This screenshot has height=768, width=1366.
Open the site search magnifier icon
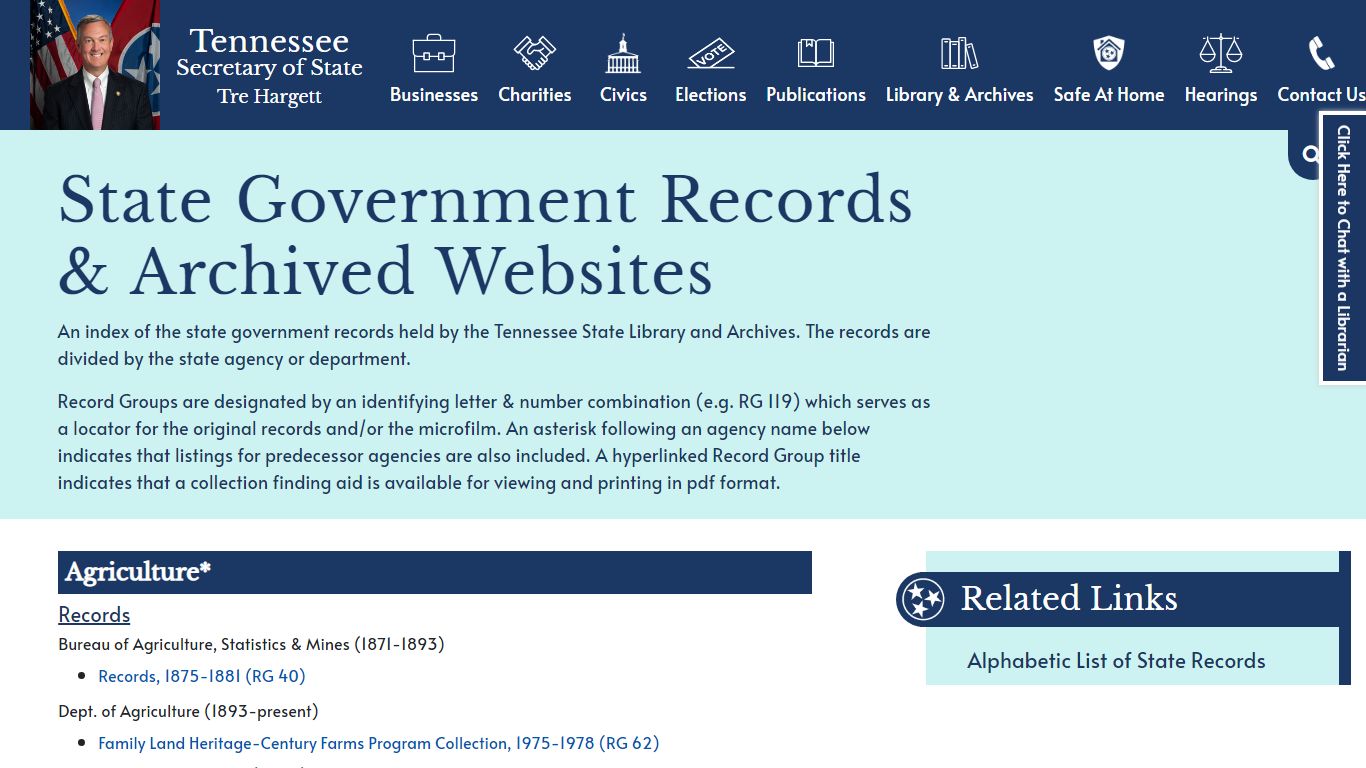click(x=1311, y=154)
